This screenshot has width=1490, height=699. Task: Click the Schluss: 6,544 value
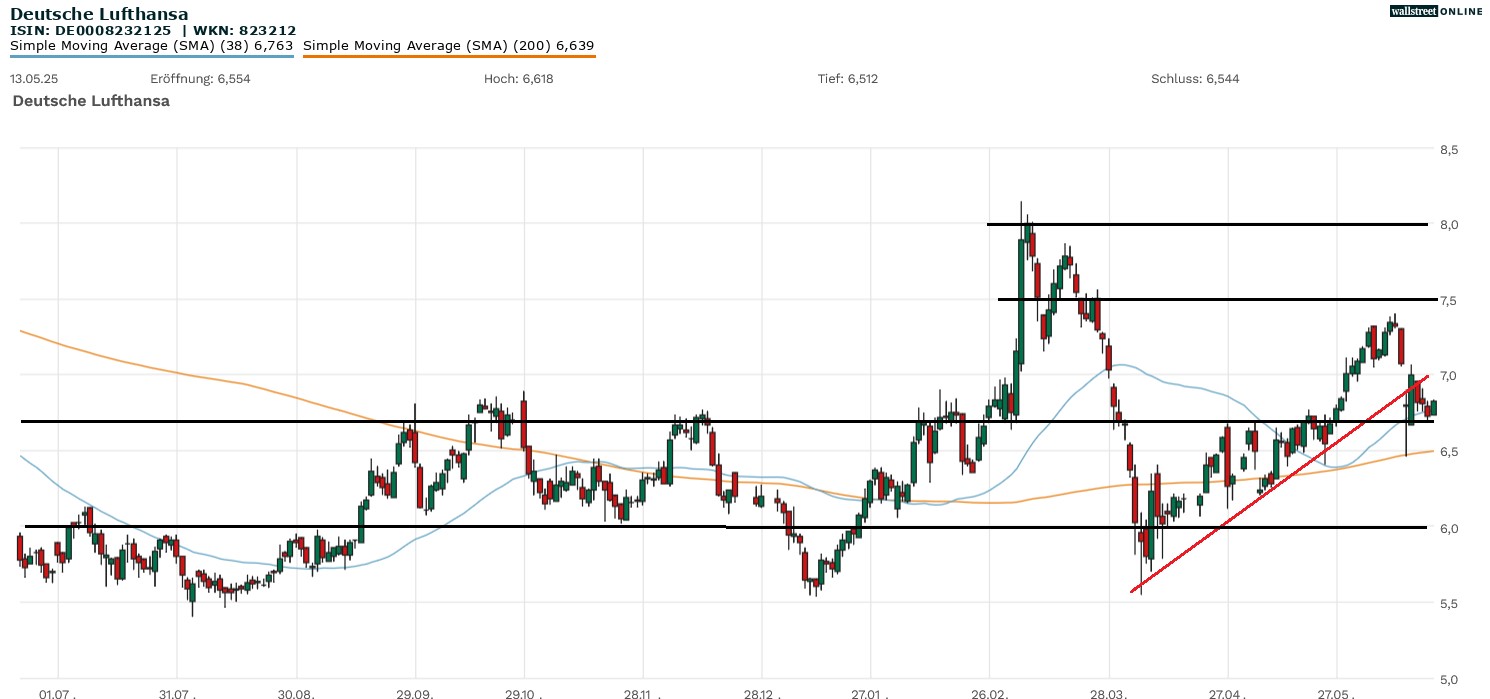click(1195, 78)
